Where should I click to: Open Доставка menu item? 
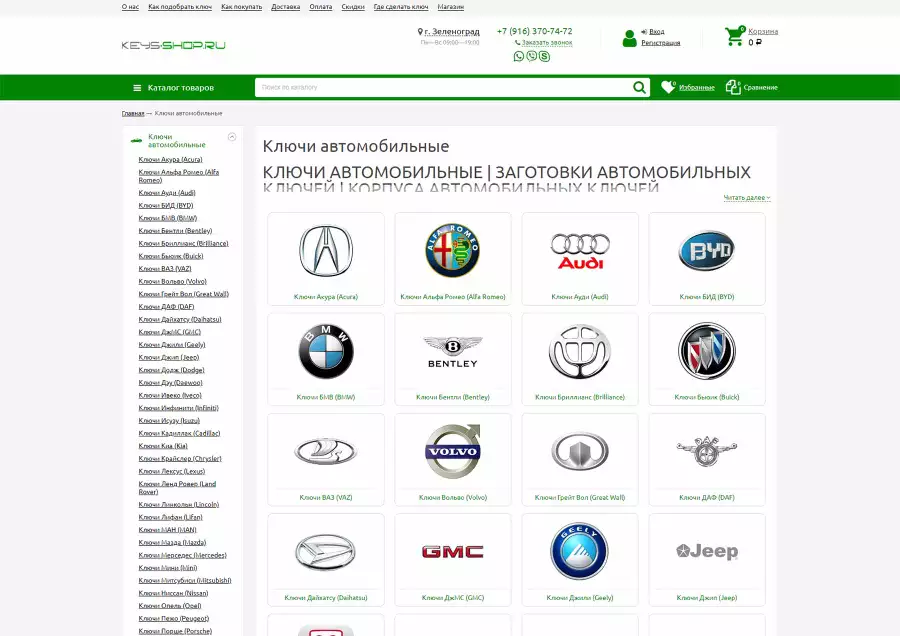[x=286, y=7]
